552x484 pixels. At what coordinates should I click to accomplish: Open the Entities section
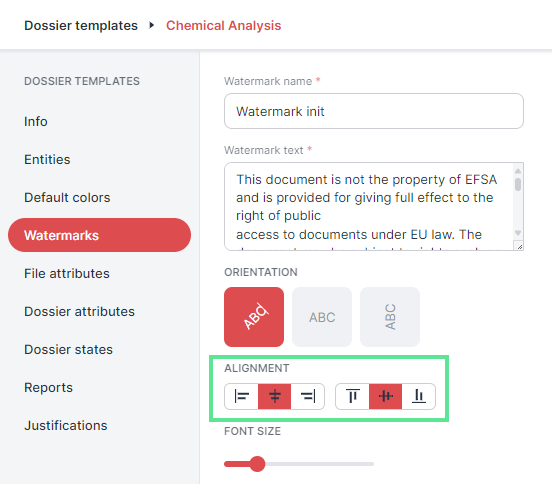click(47, 159)
